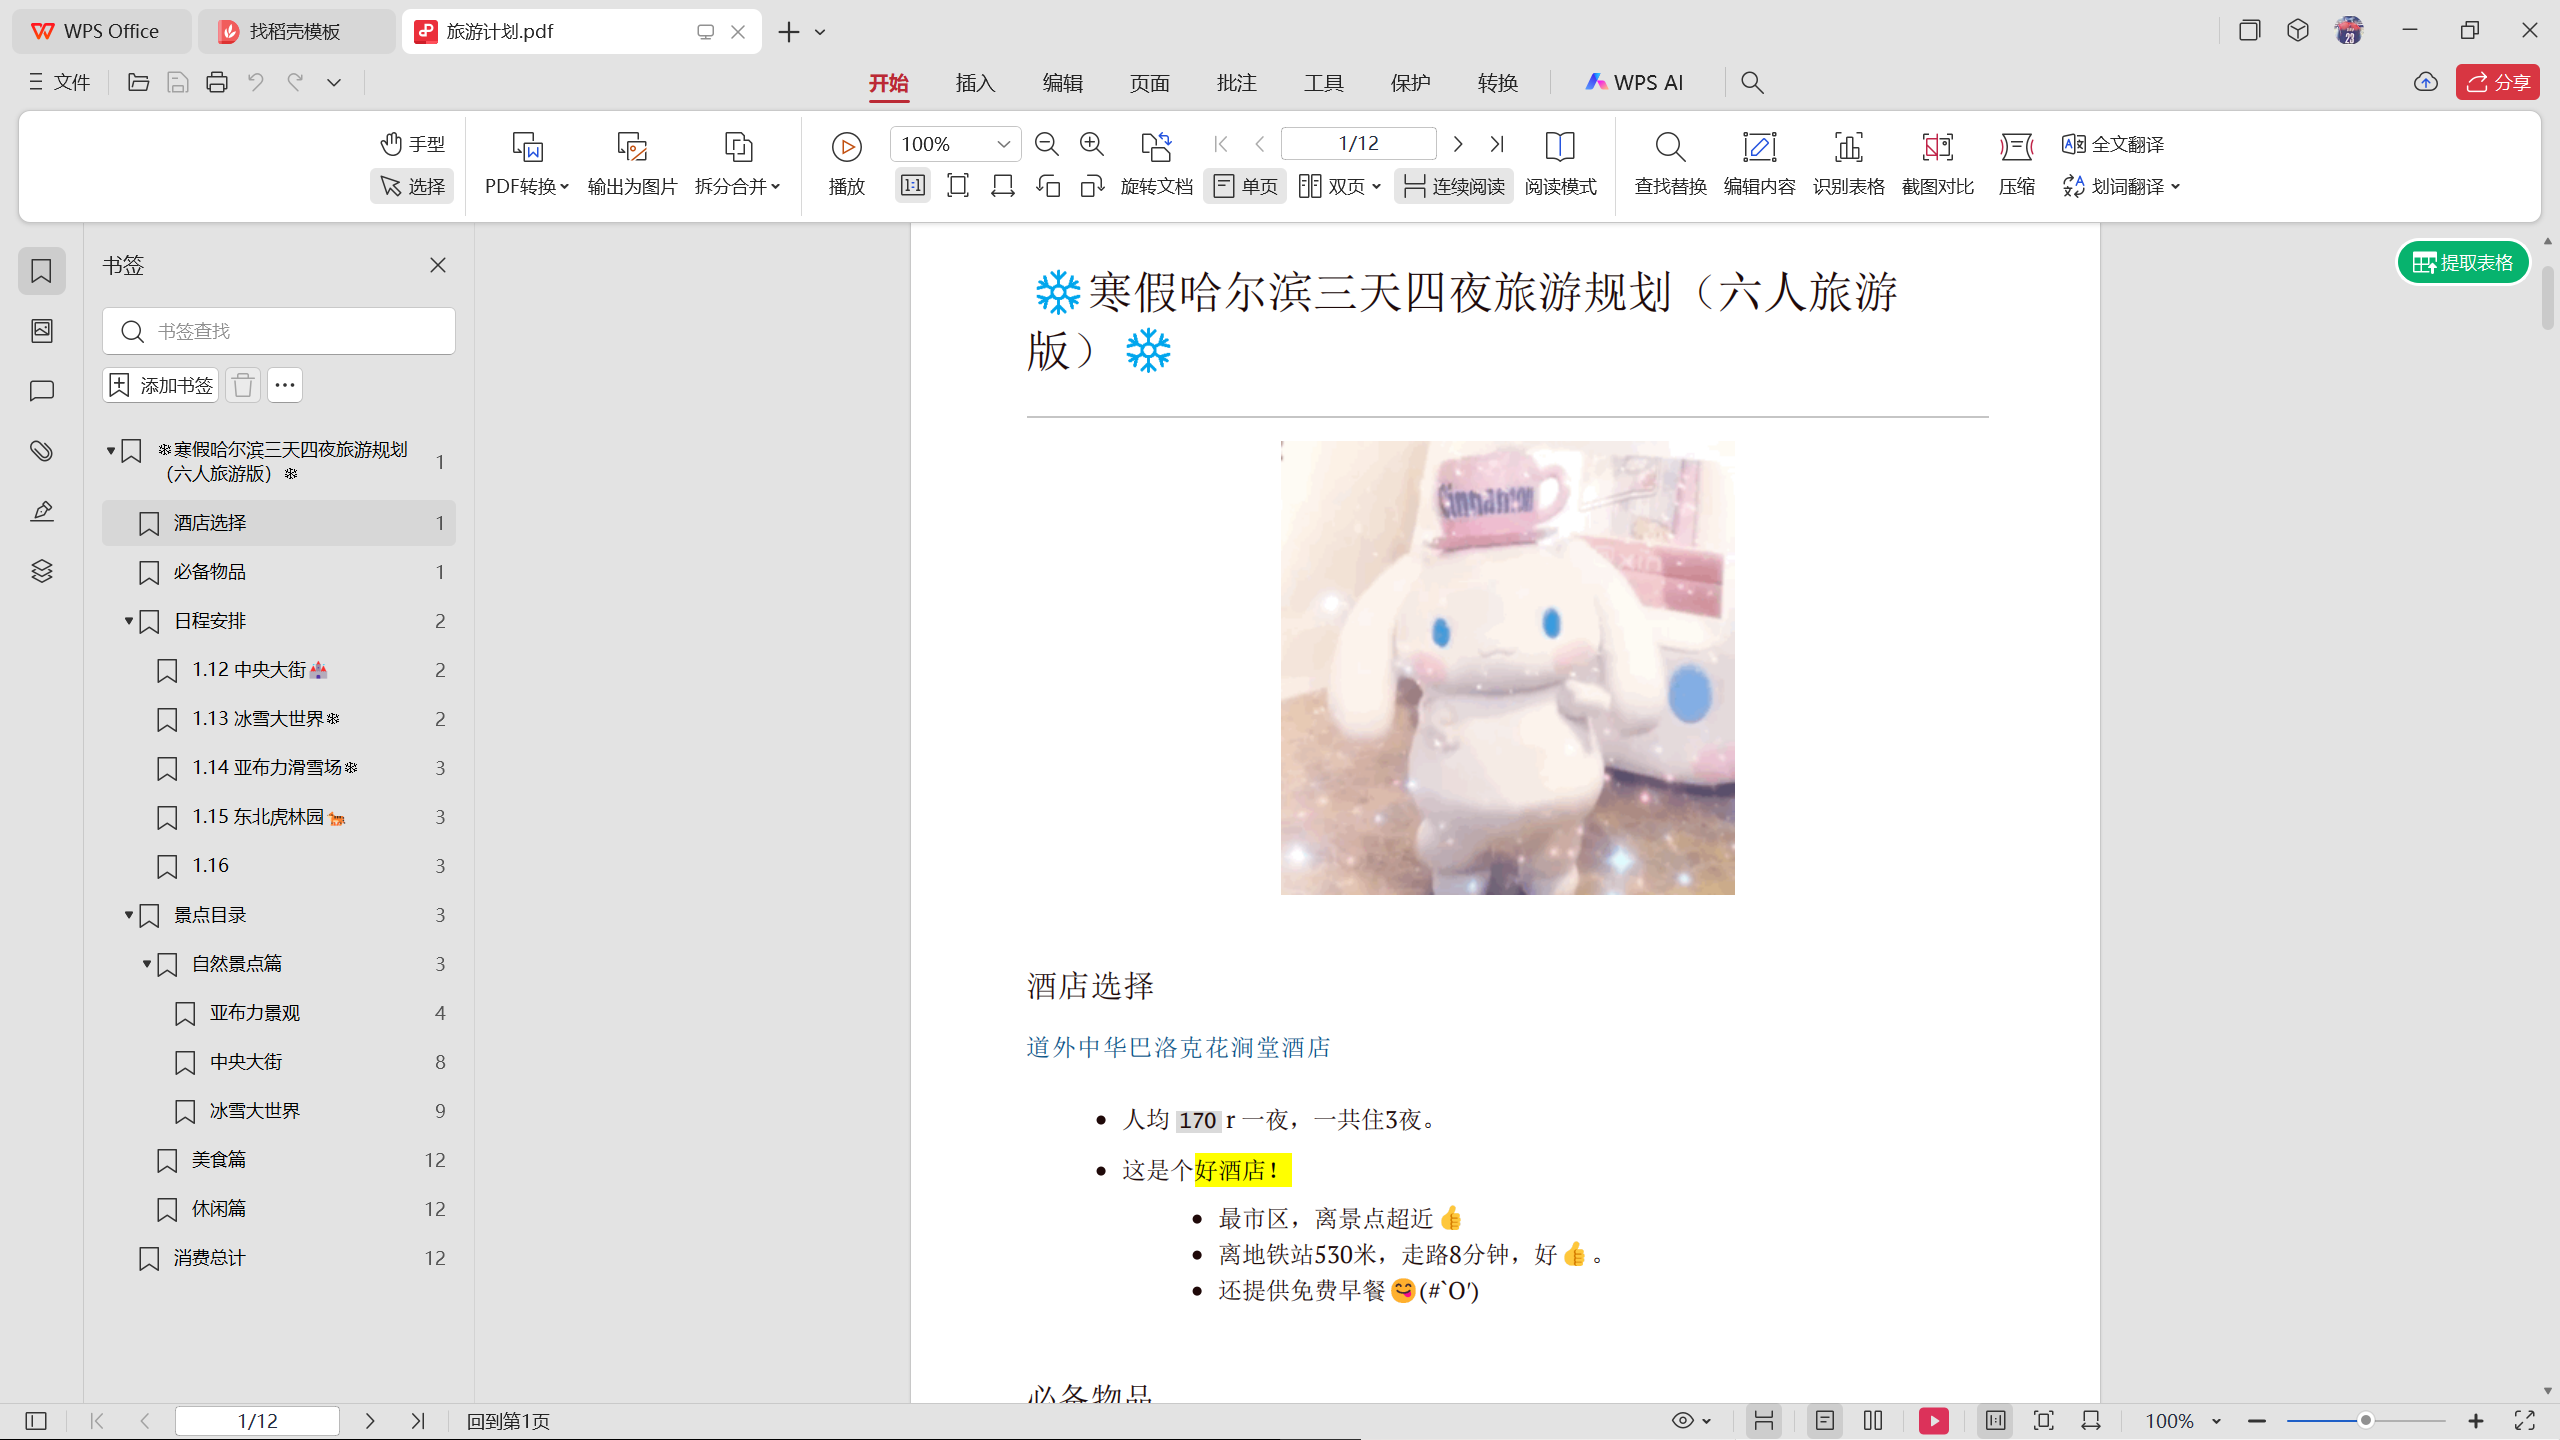Switch to the 页面 ribbon tab
The image size is (2560, 1440).
click(x=1149, y=83)
